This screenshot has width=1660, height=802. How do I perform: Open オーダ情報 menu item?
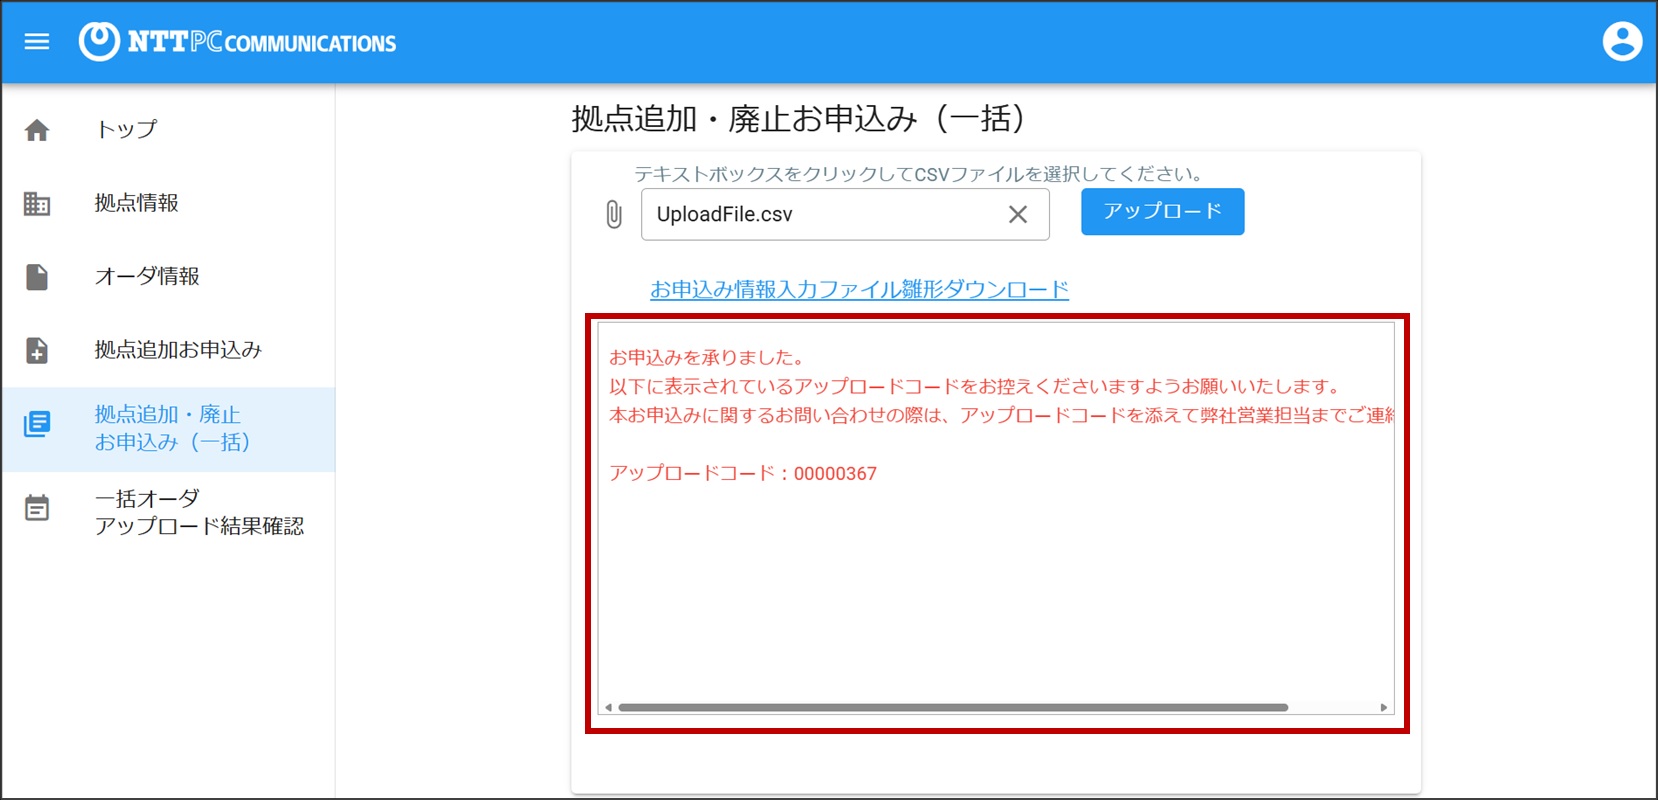[168, 277]
